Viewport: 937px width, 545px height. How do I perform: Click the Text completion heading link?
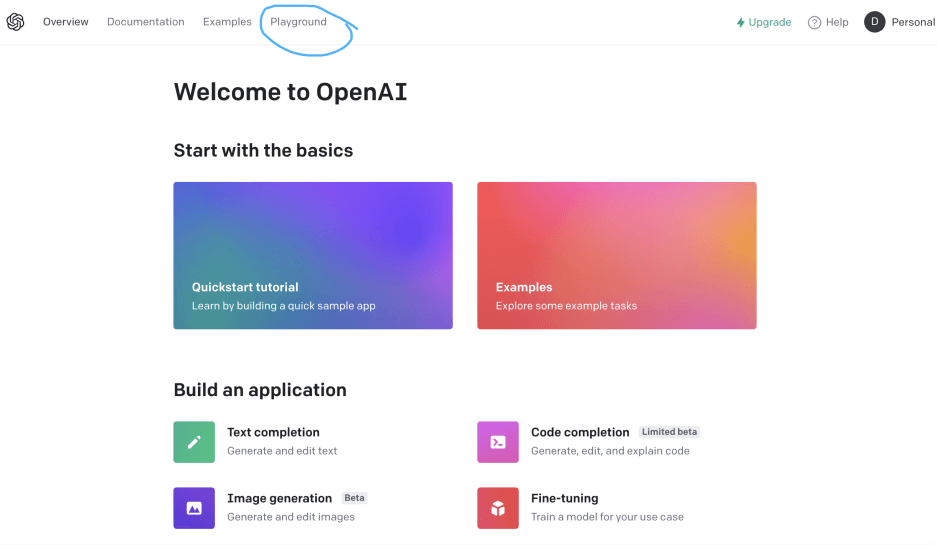(273, 432)
